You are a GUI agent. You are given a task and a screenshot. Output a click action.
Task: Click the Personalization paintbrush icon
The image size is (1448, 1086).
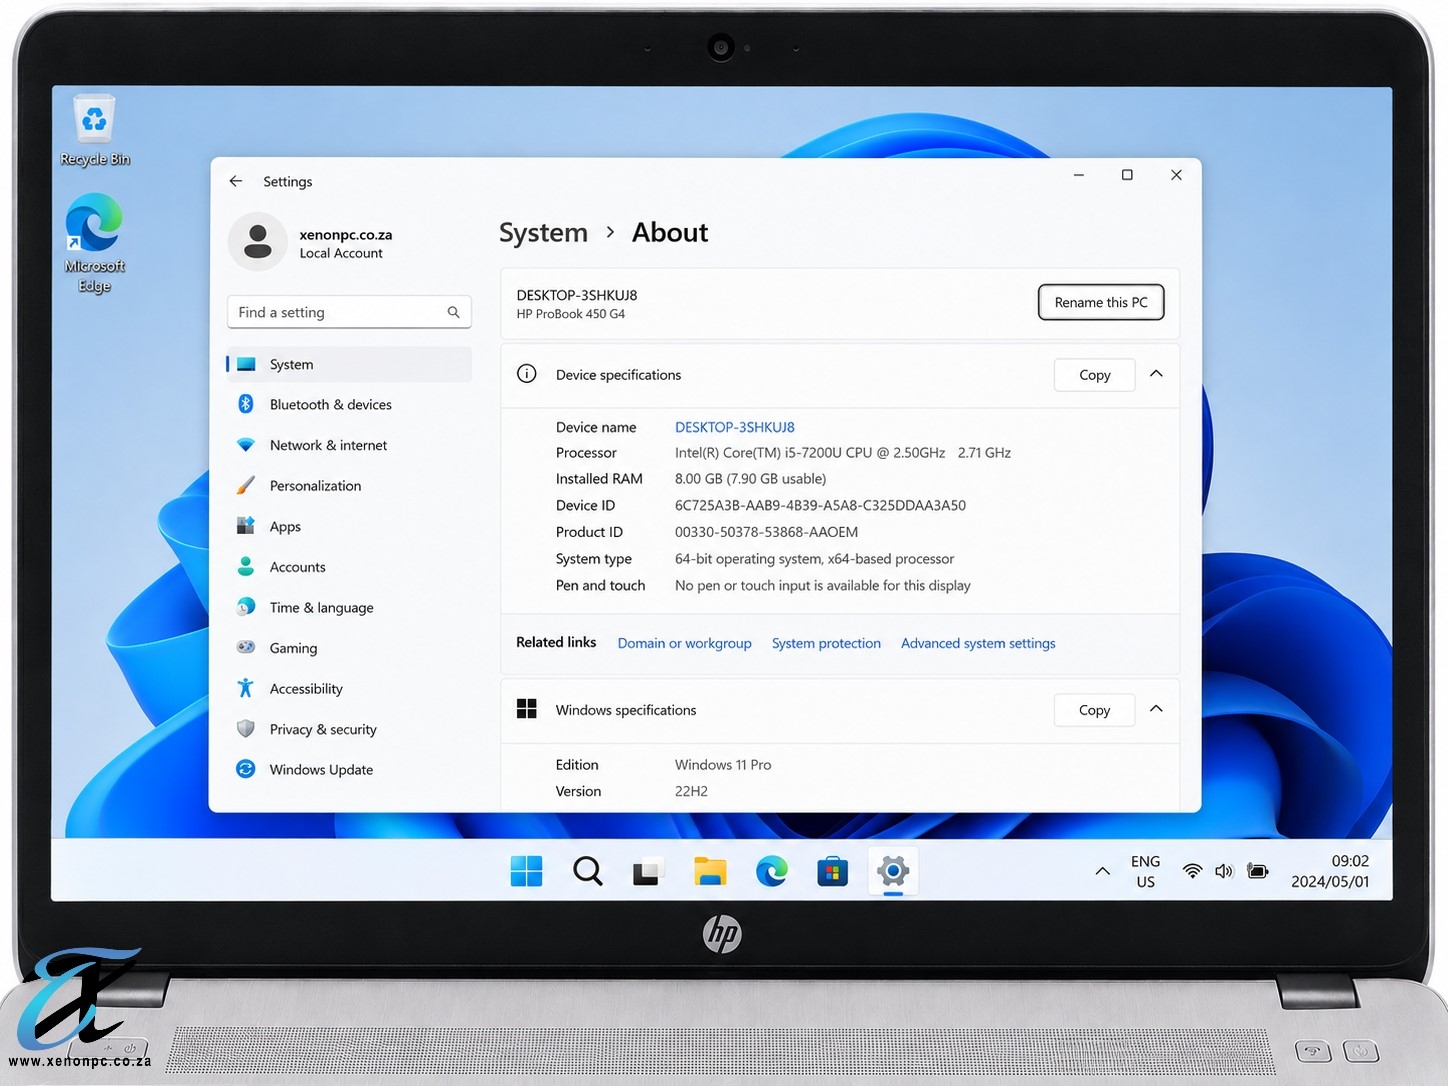point(246,485)
